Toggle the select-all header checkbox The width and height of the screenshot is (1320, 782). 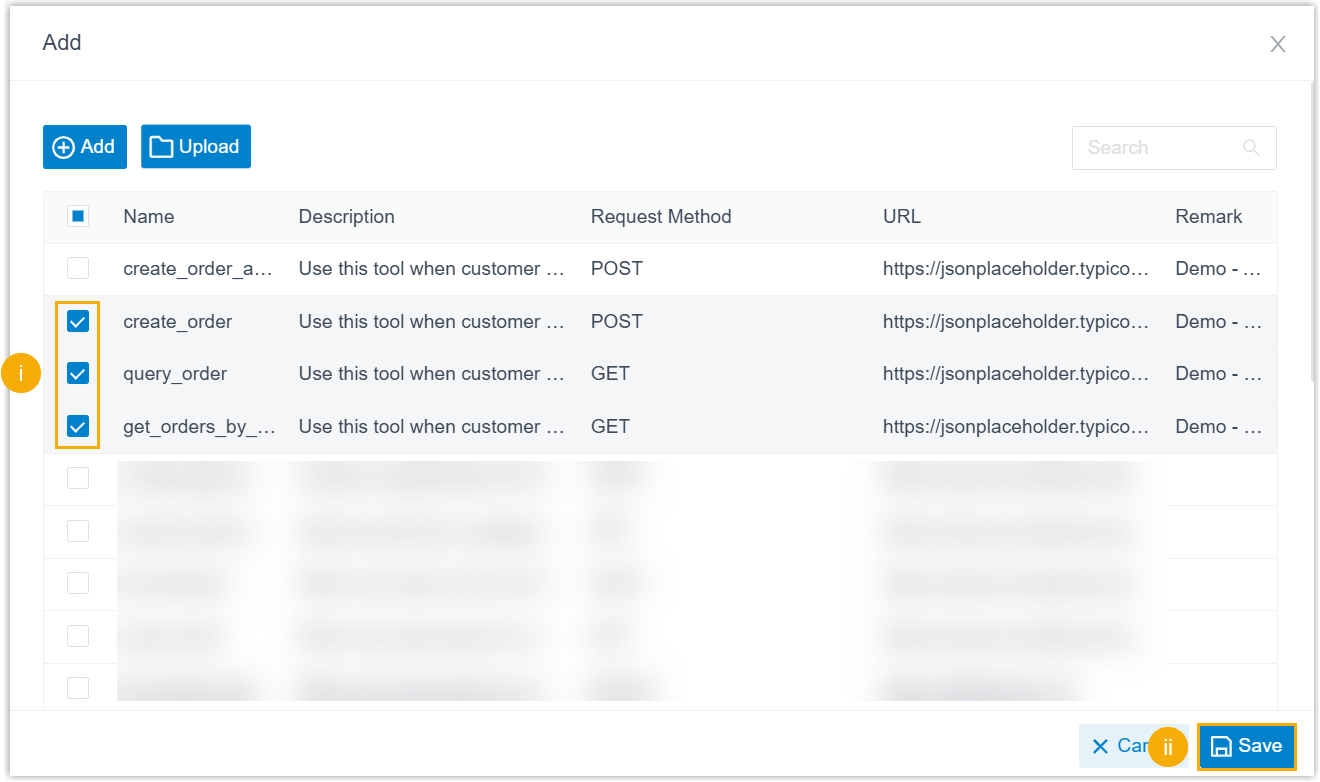pyautogui.click(x=78, y=216)
